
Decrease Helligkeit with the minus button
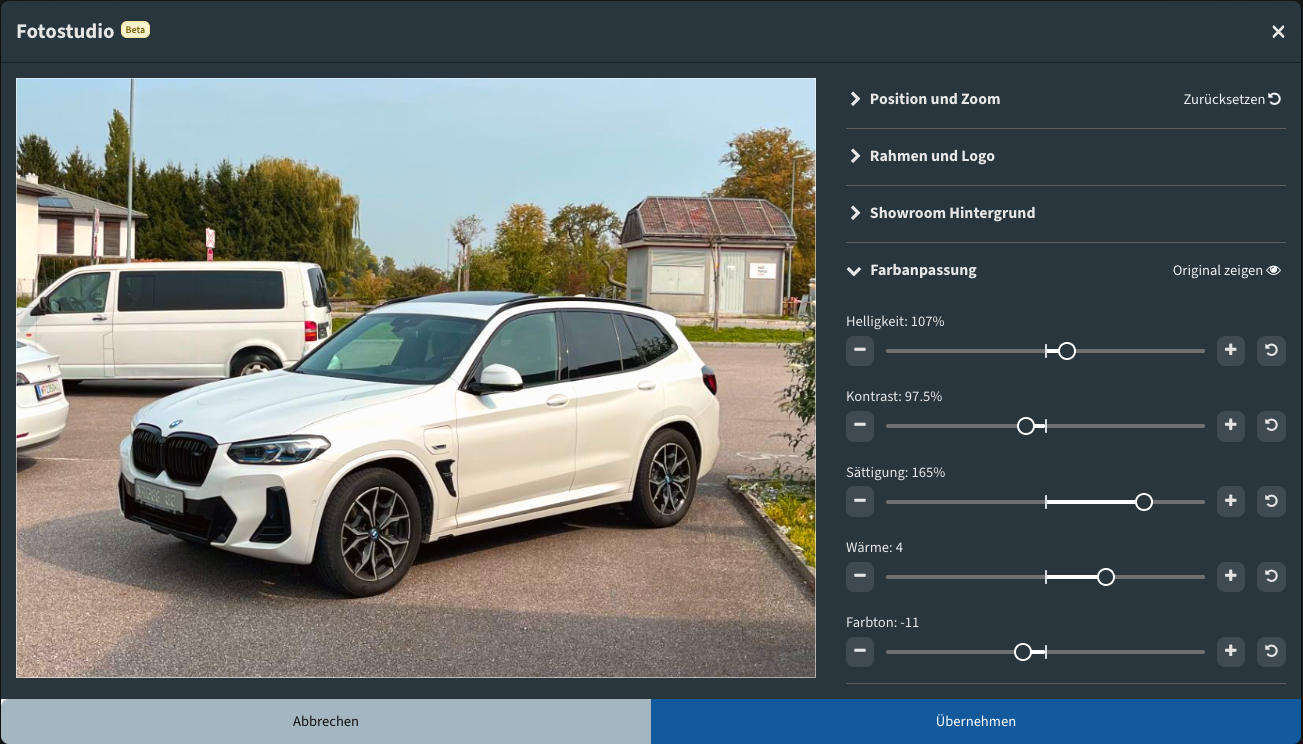click(x=860, y=351)
